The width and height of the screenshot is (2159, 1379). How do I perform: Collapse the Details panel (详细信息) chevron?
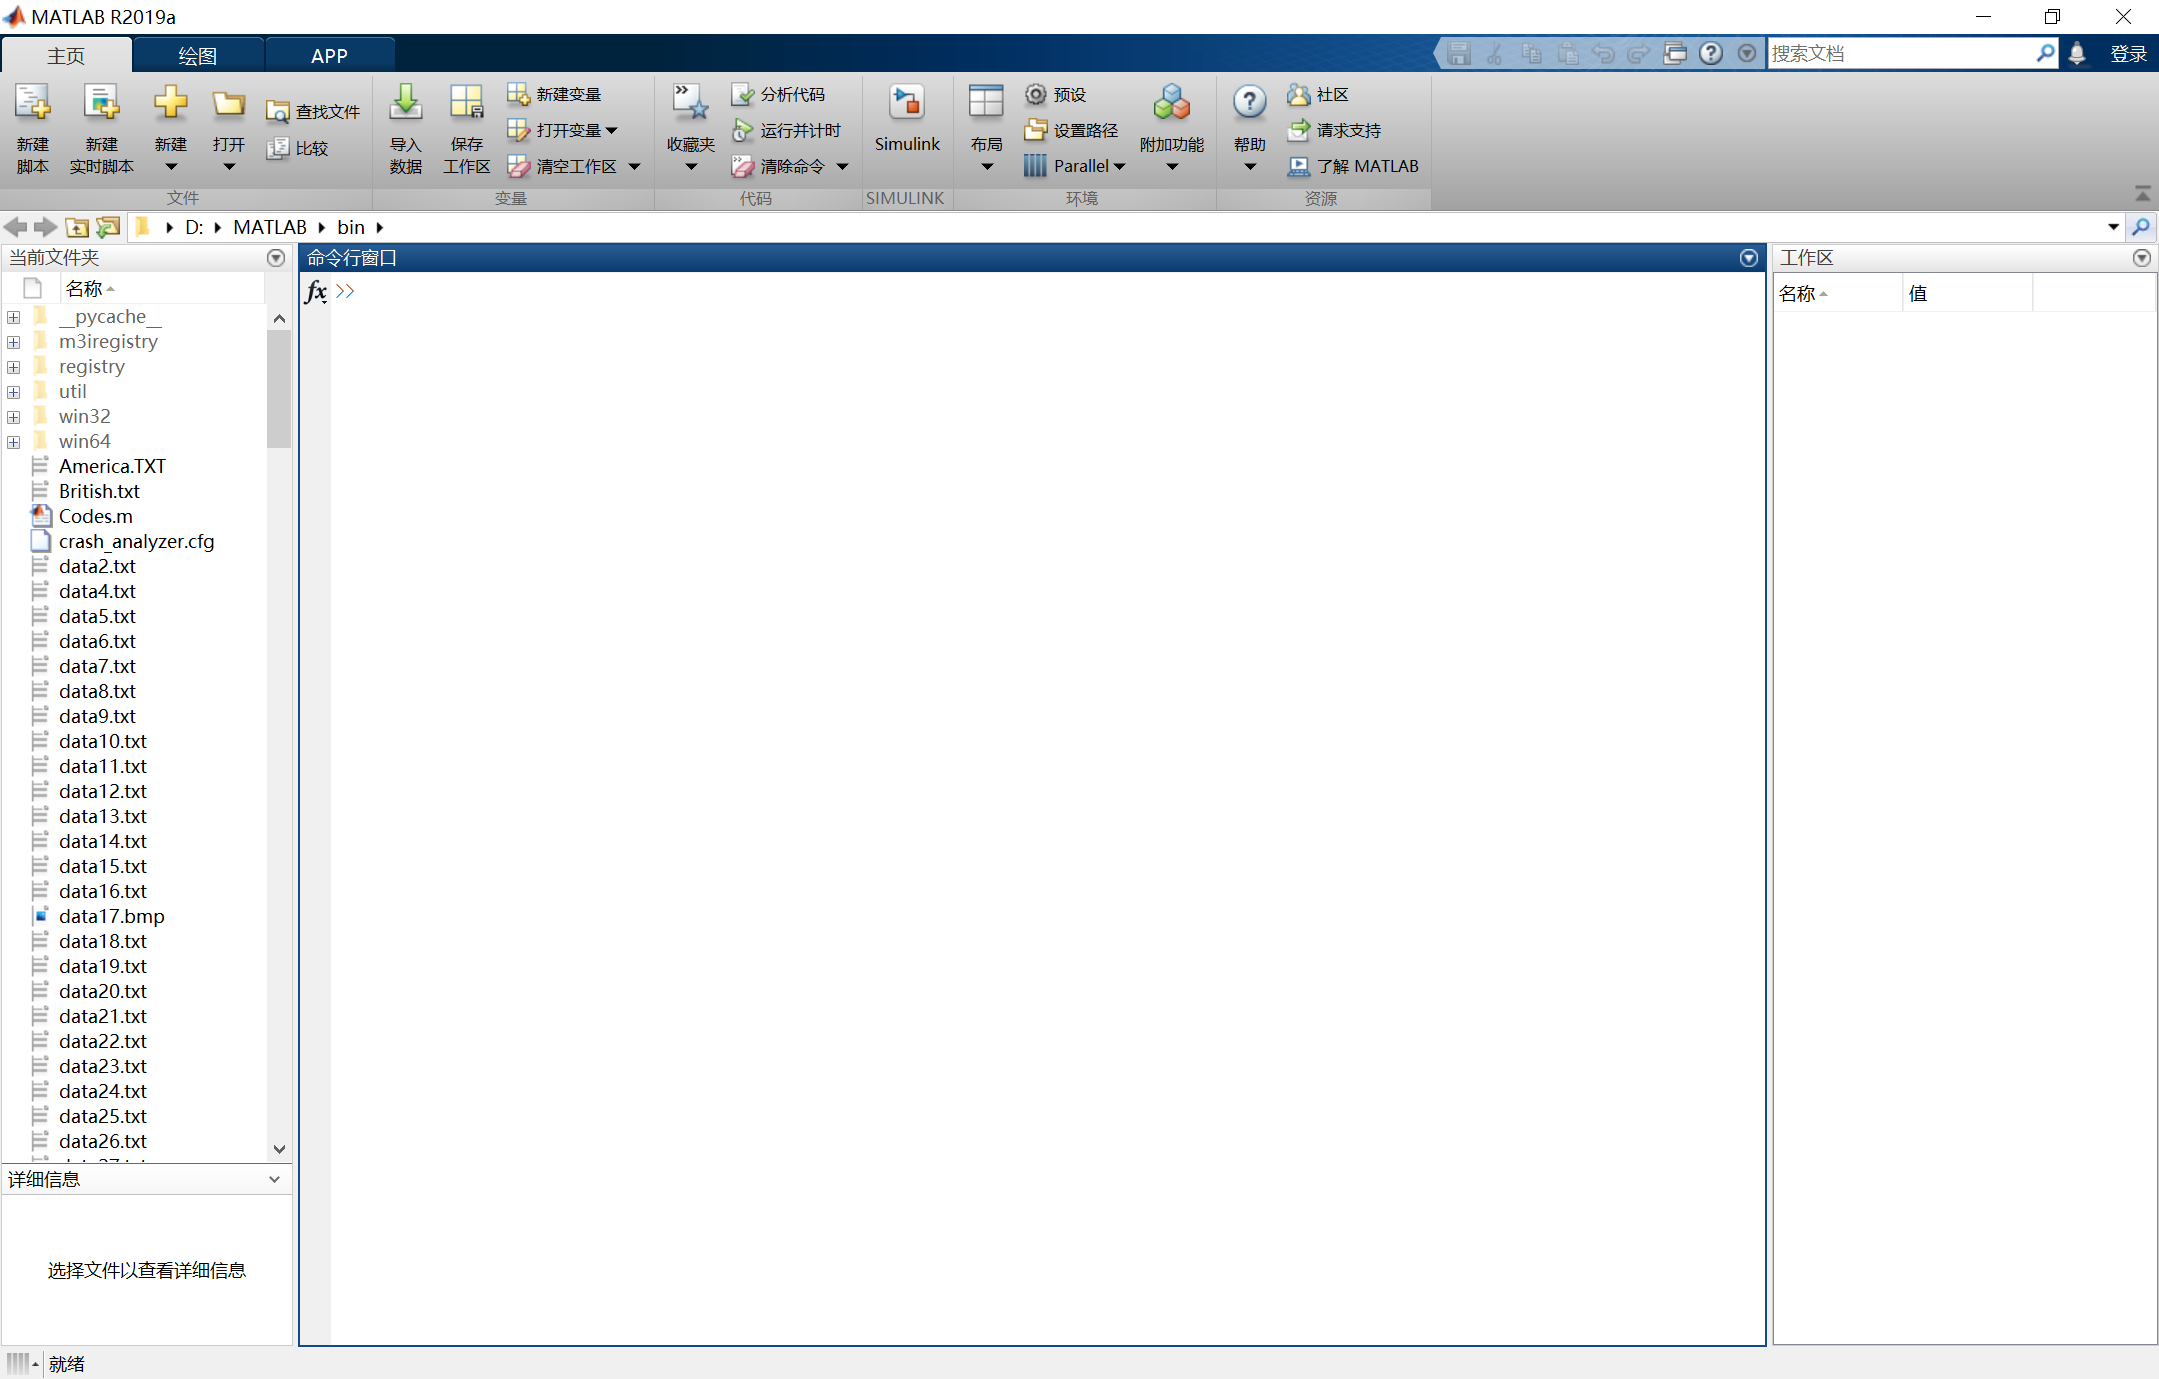[x=274, y=1180]
